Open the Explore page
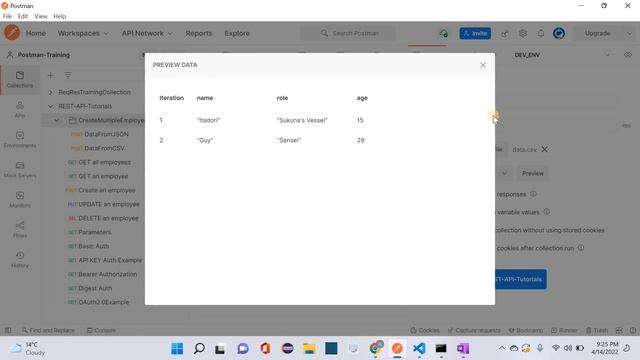The image size is (640, 360). pyautogui.click(x=237, y=33)
